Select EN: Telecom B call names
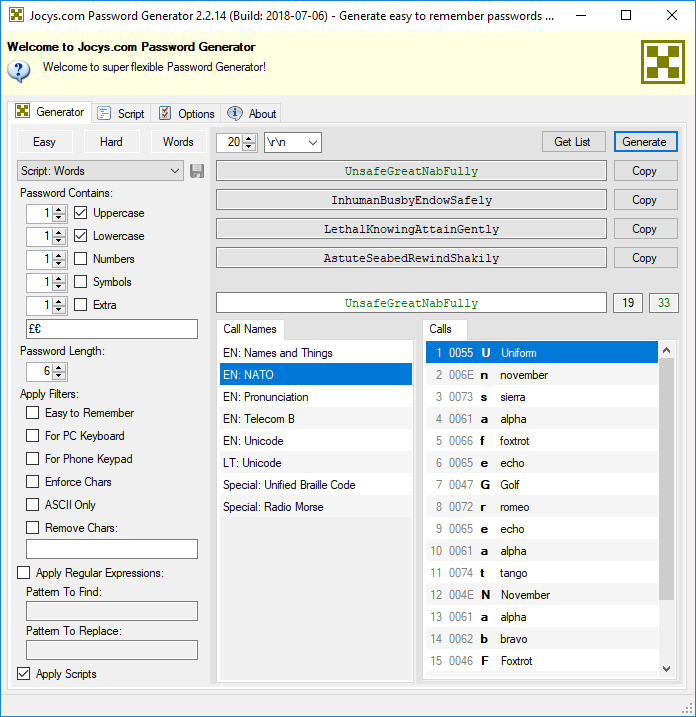Image resolution: width=696 pixels, height=717 pixels. (x=316, y=418)
